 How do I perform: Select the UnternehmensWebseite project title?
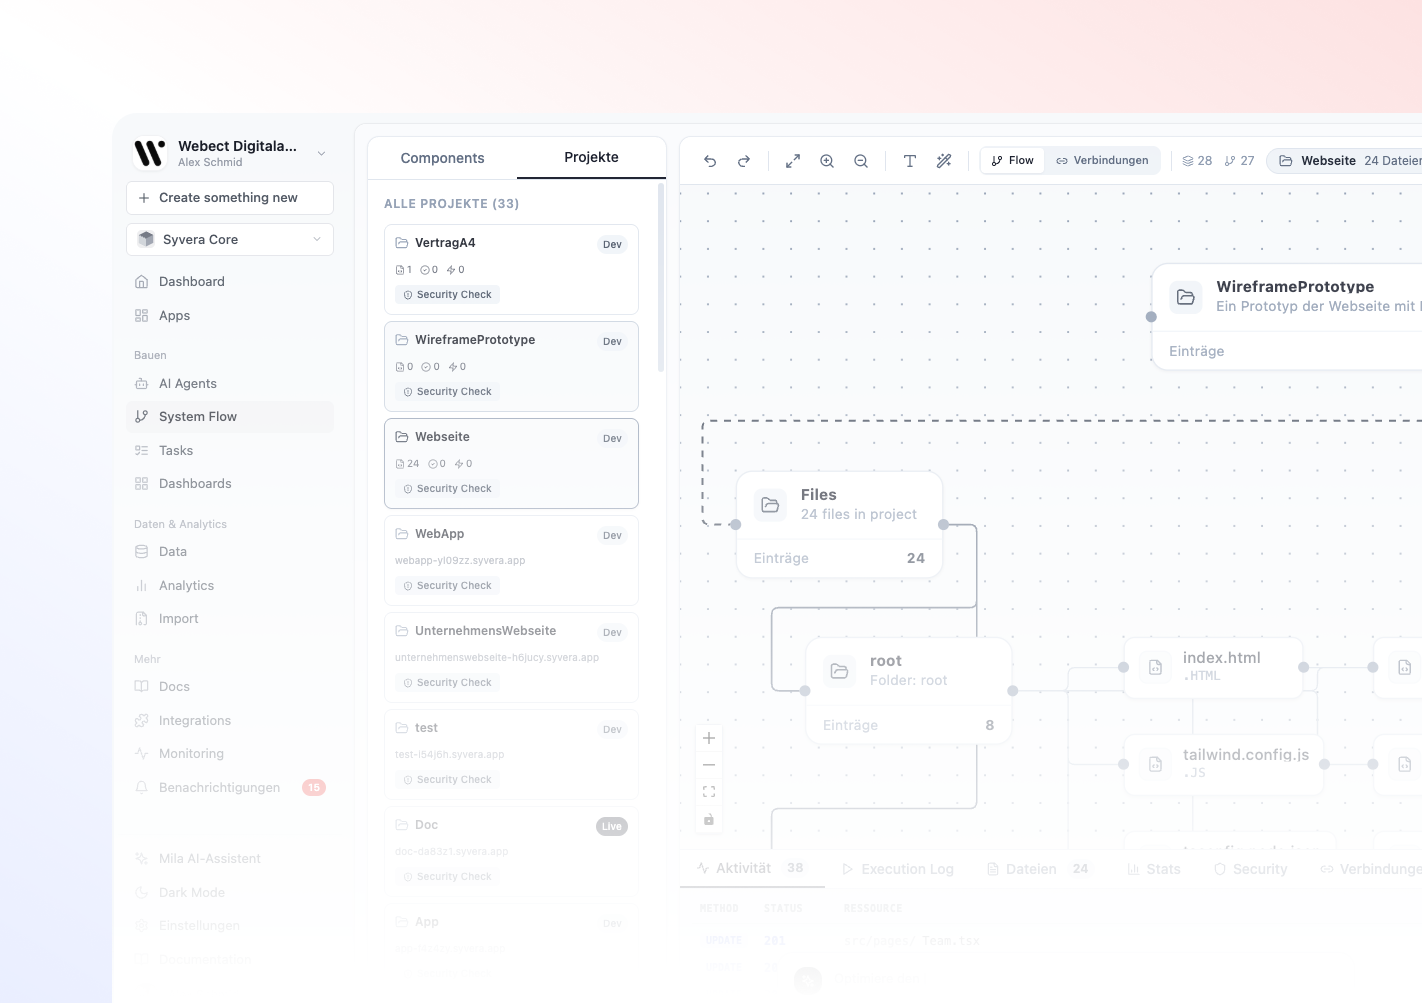click(x=485, y=631)
